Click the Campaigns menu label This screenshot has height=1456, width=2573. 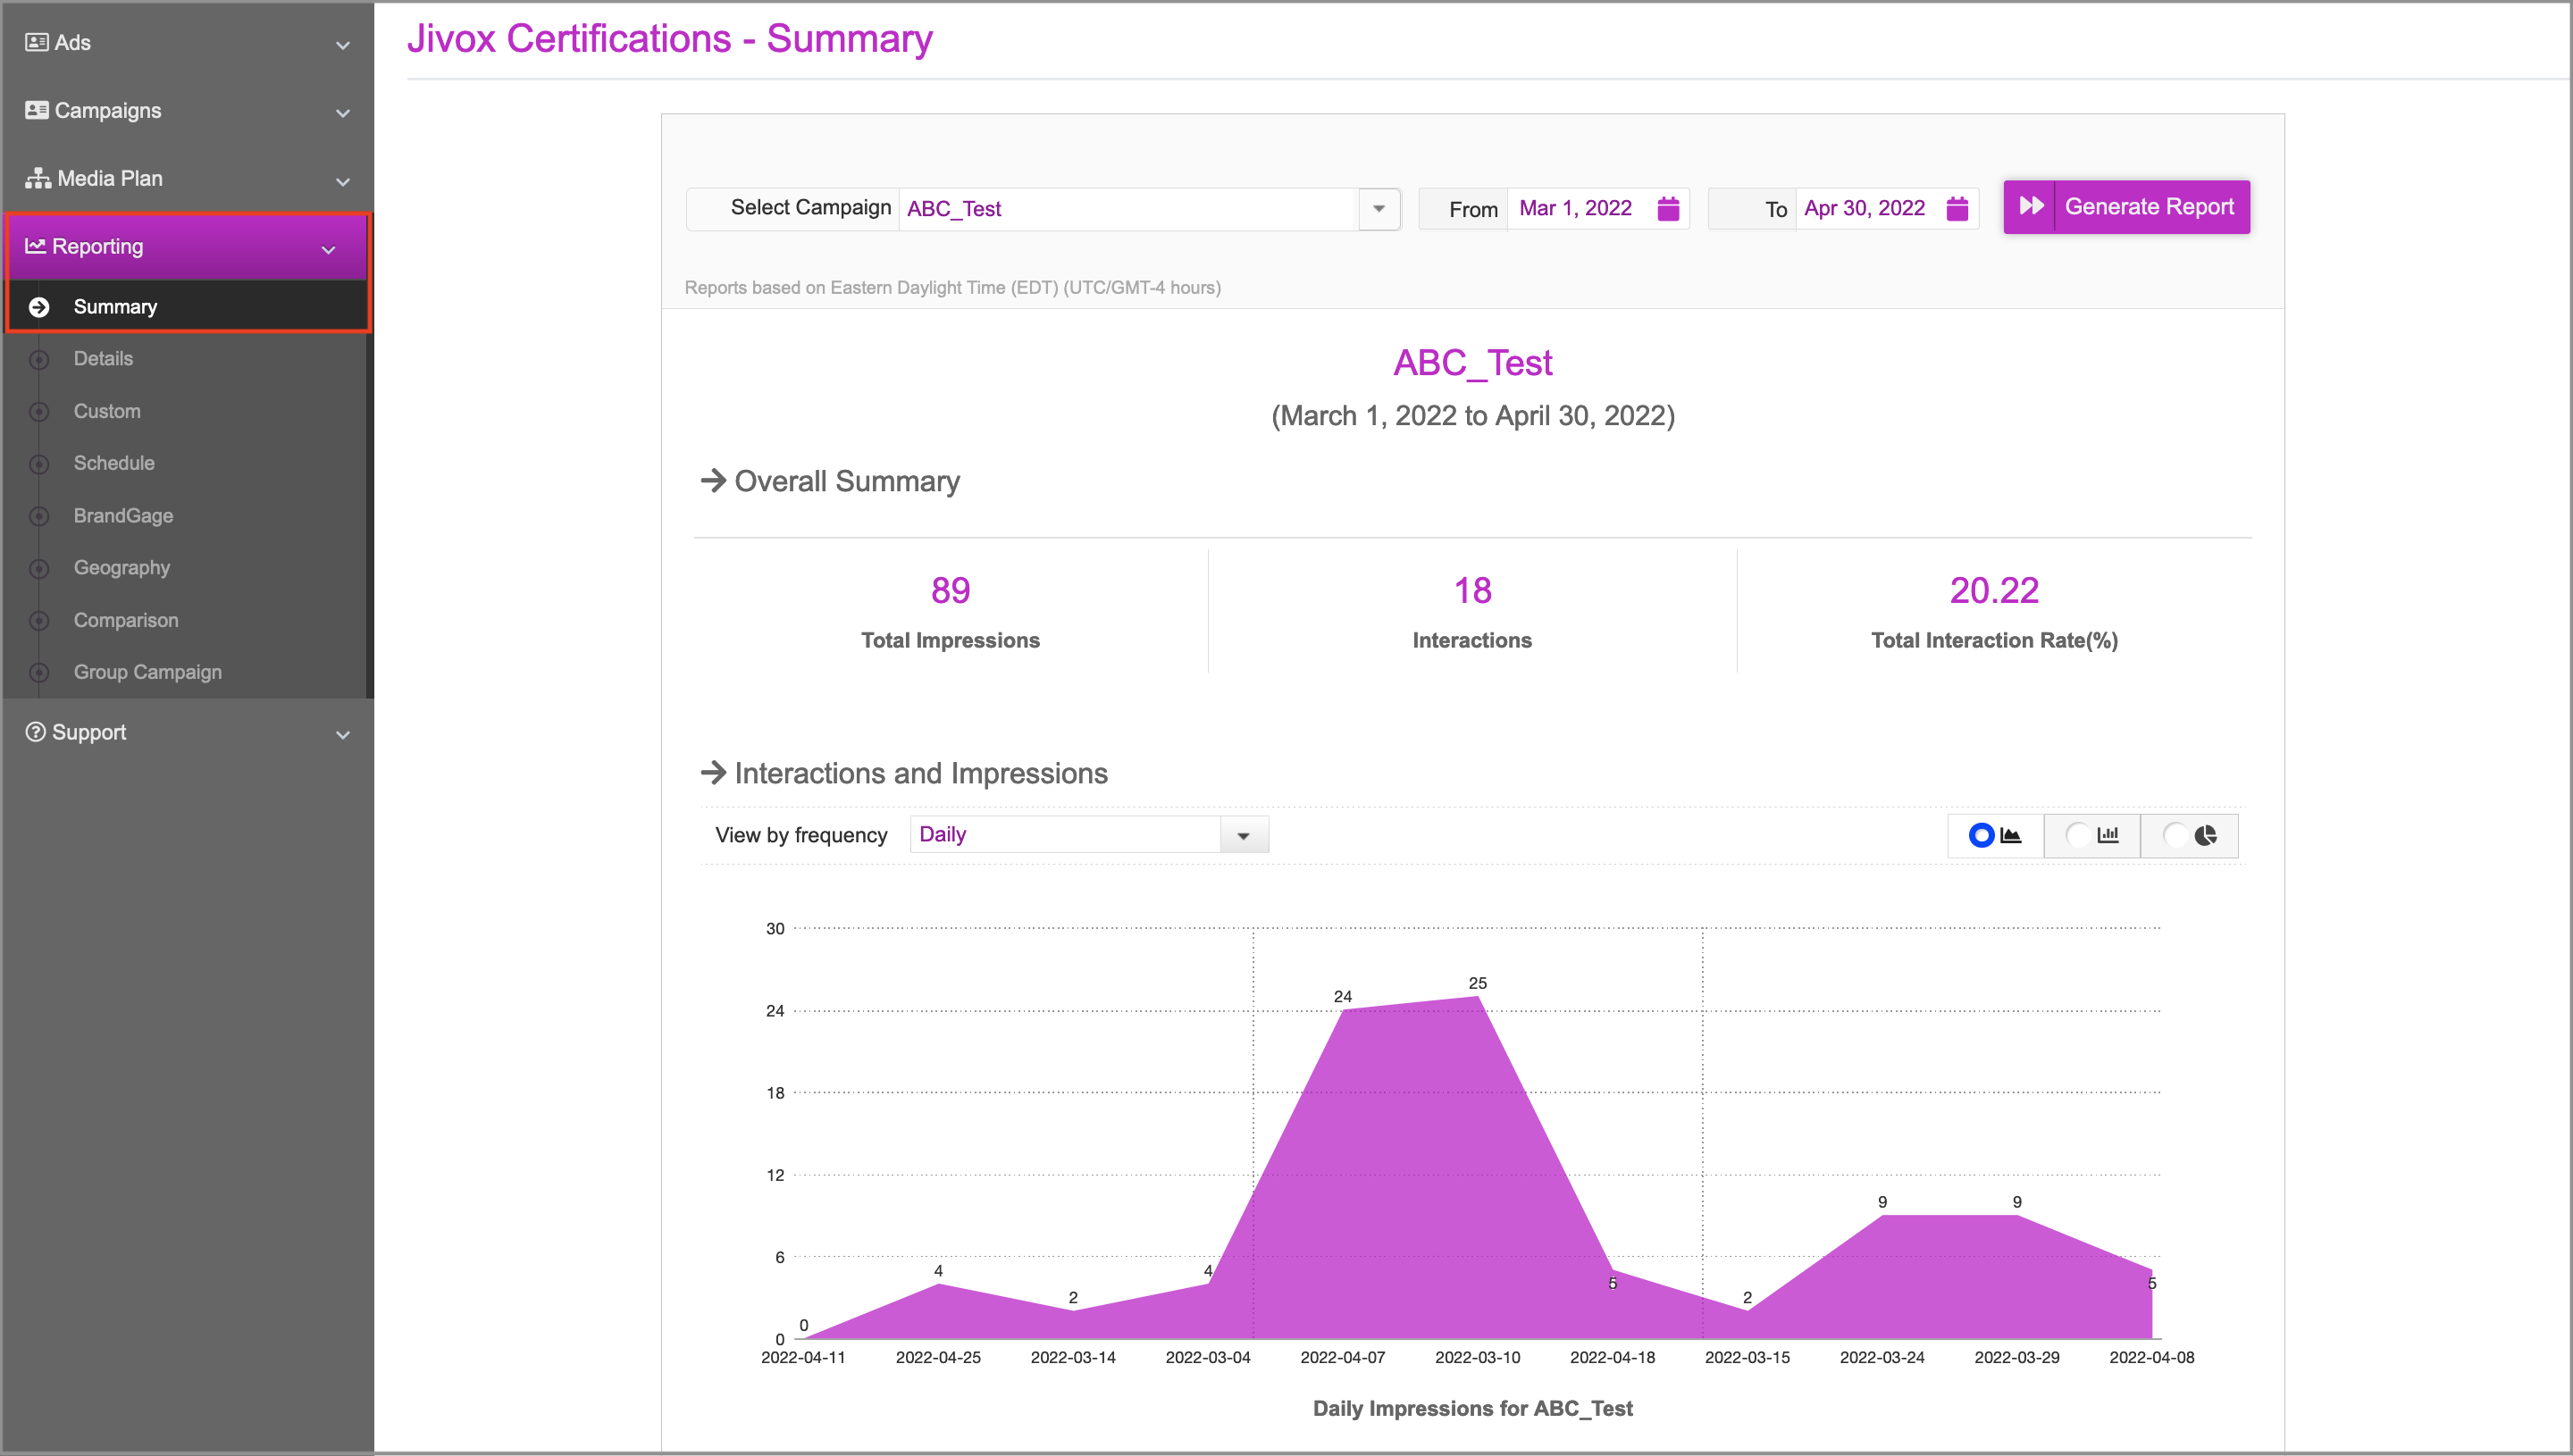tap(108, 110)
